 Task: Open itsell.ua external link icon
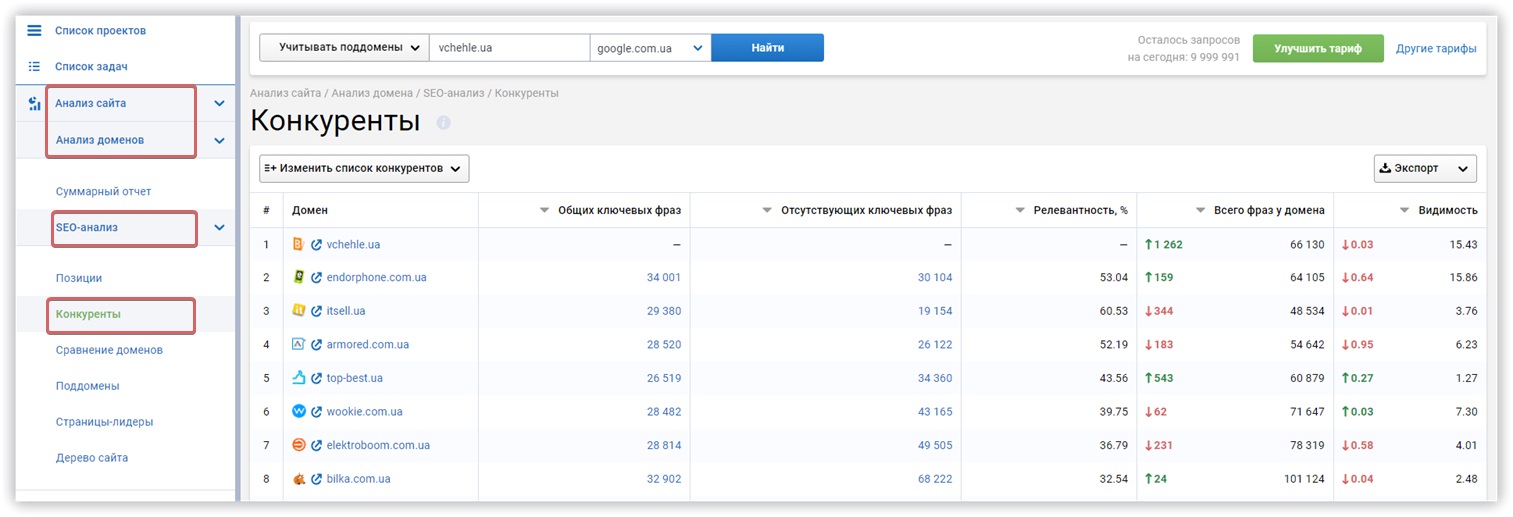317,311
